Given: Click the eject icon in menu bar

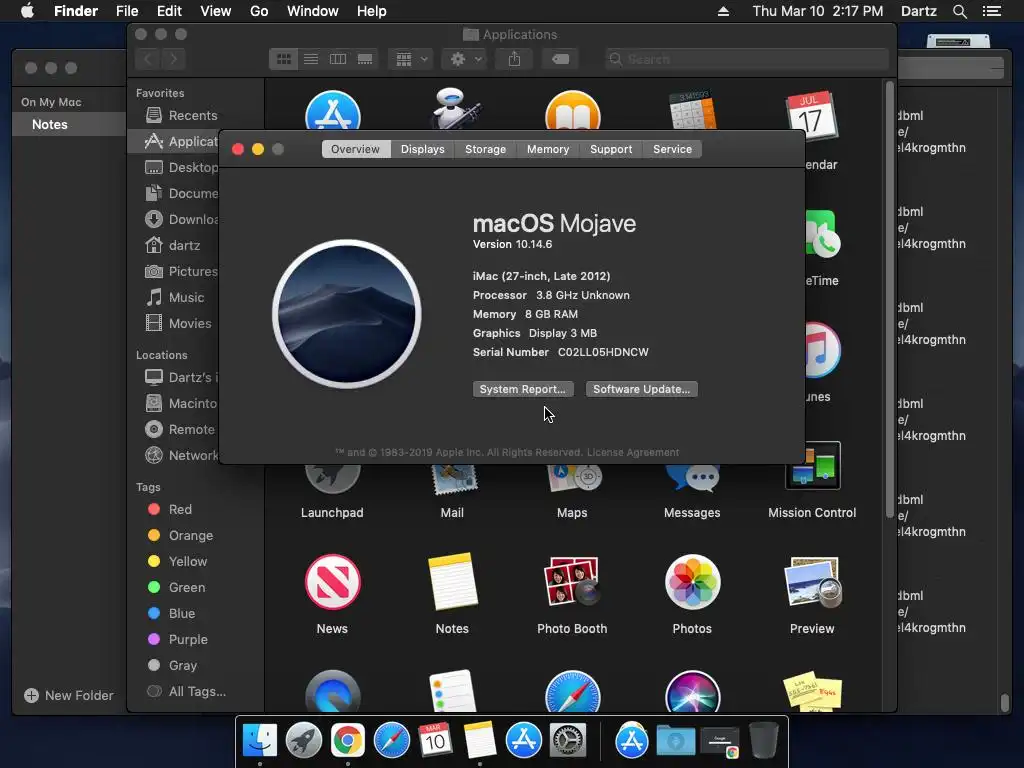Looking at the screenshot, I should [723, 11].
